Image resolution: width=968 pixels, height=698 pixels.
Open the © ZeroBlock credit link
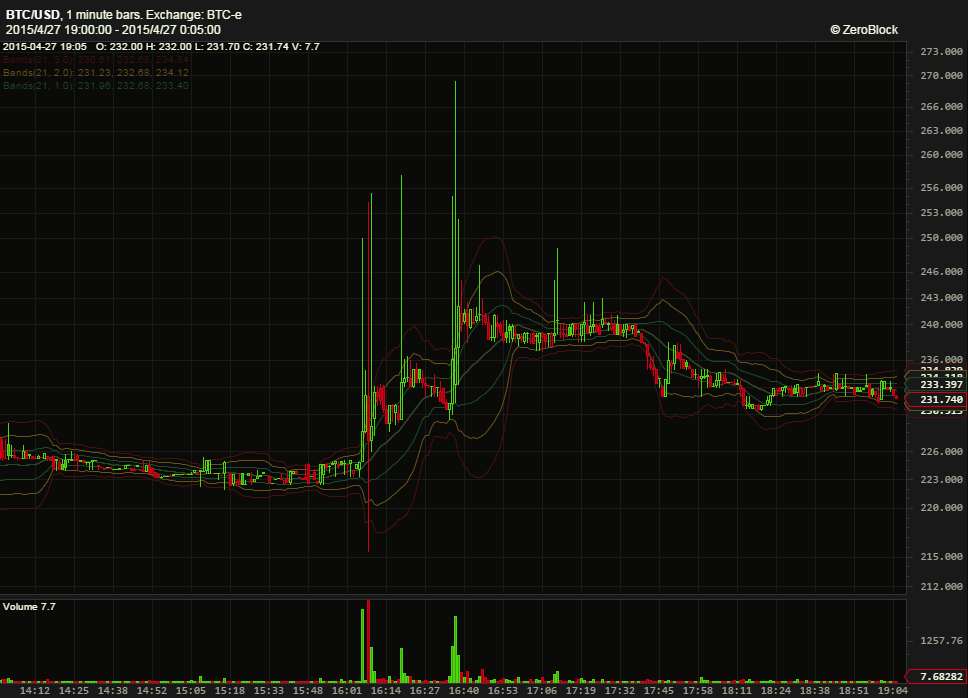[x=864, y=30]
